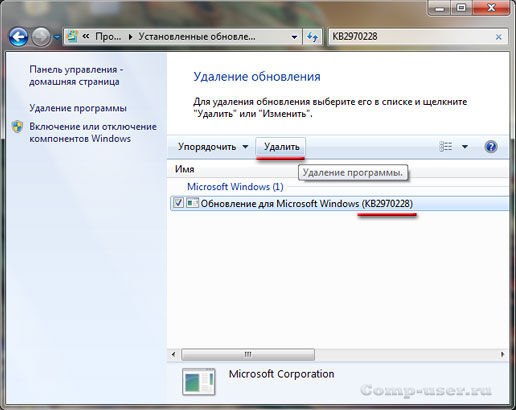
Task: Select 'Установленные обновле...' breadcrumb
Action: click(x=197, y=36)
